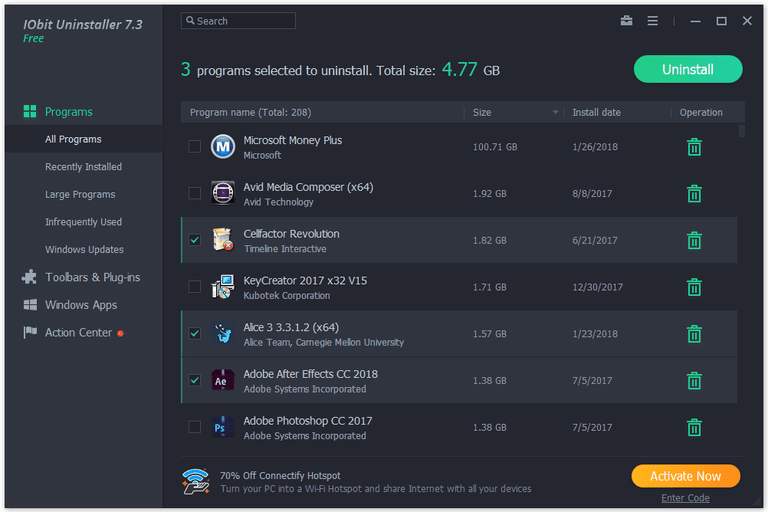
Task: Uncheck the Alice 3 3.3.1.2 checkbox
Action: coord(194,333)
